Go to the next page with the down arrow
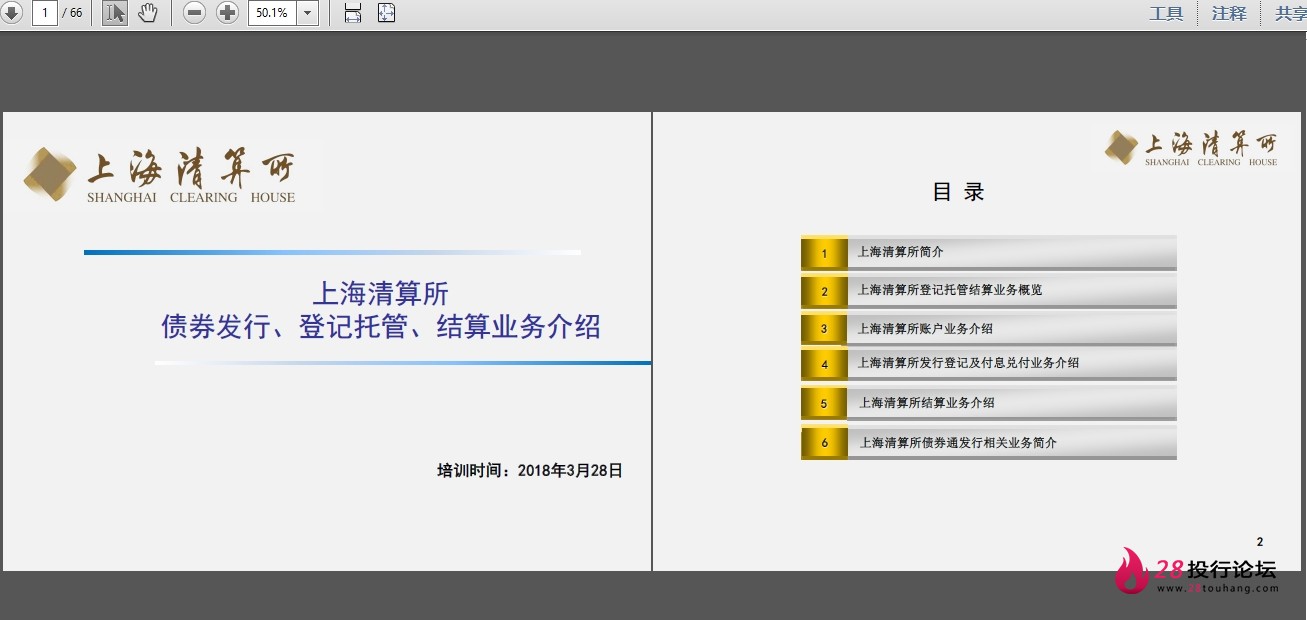The height and width of the screenshot is (620, 1307). 11,13
